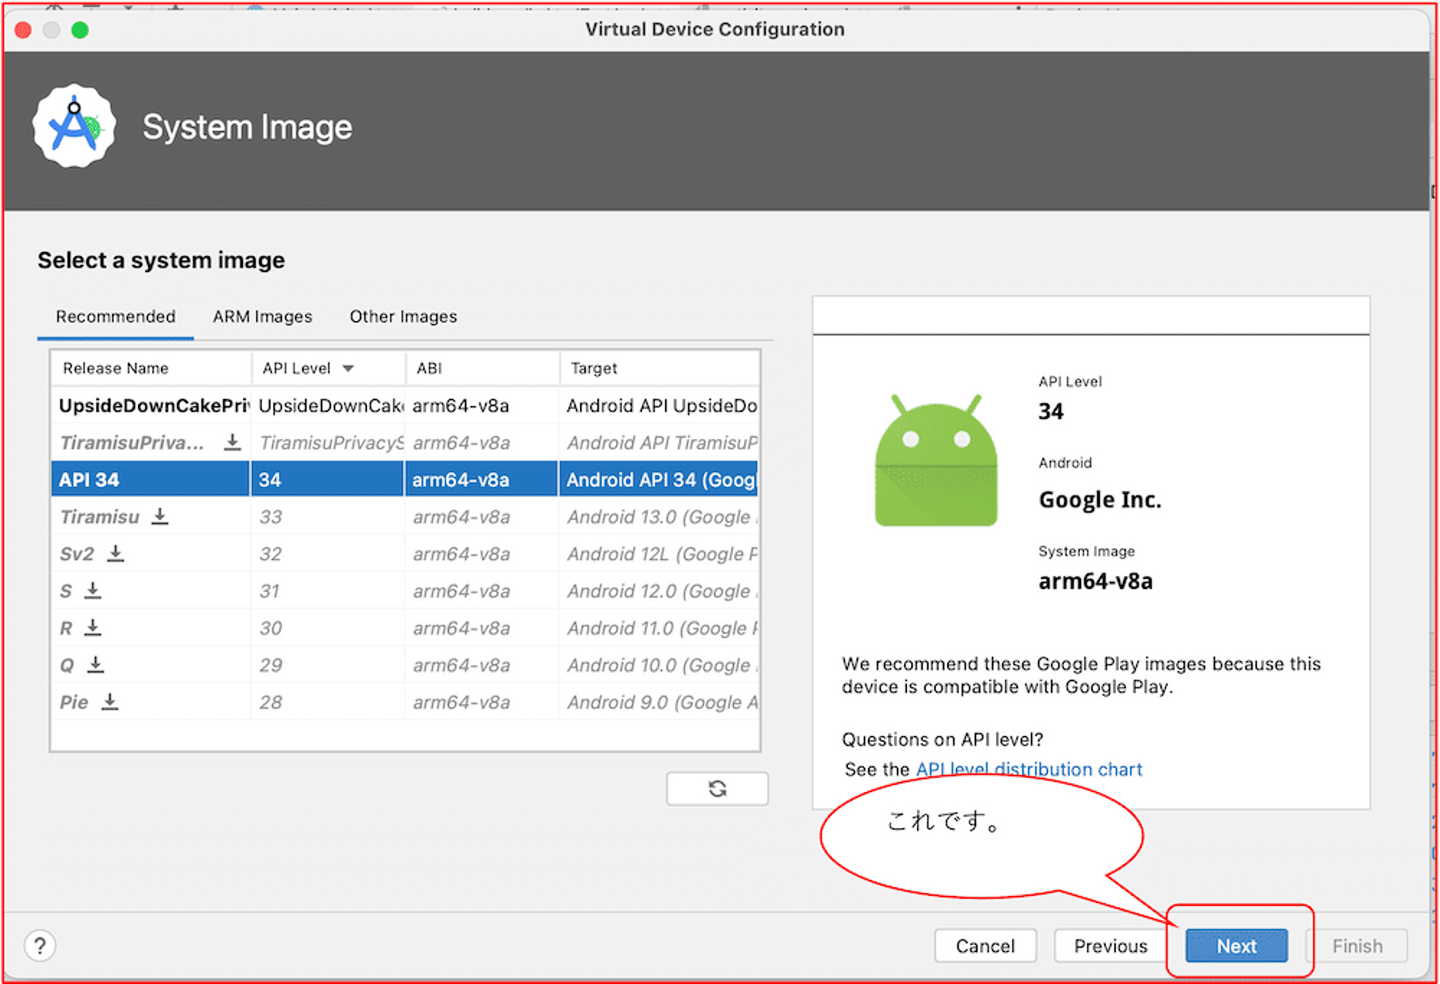
Task: Click download icon next to Tiramisu
Action: click(160, 516)
